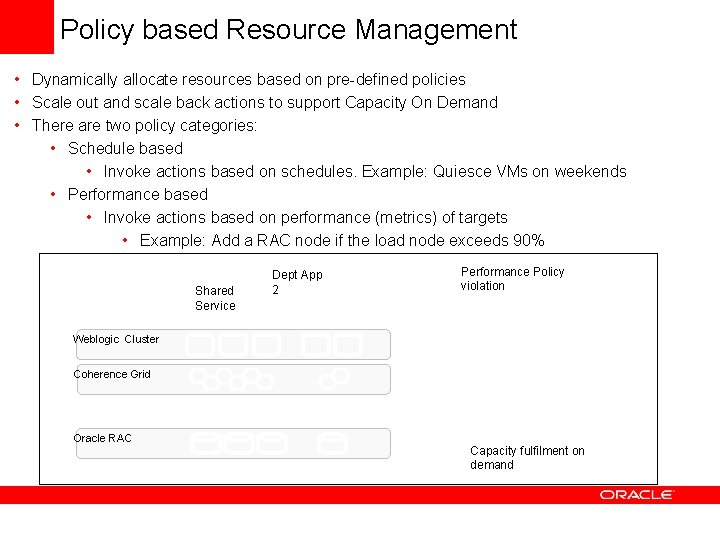Click the "Schedule based" sub-bullet

[125, 148]
